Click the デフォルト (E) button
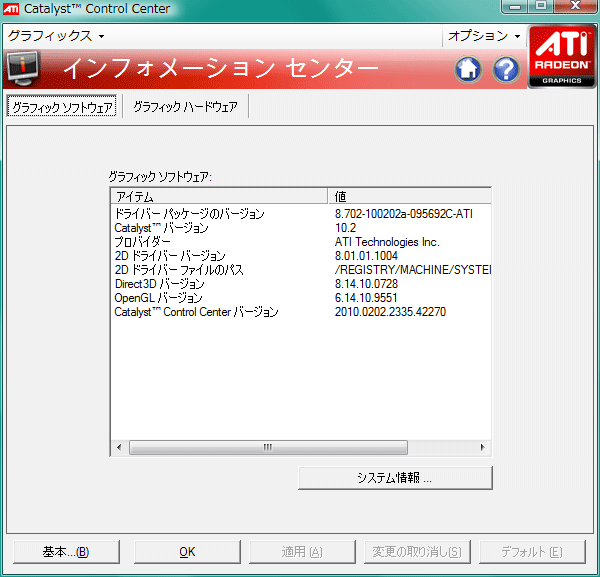600x577 pixels. tap(532, 552)
